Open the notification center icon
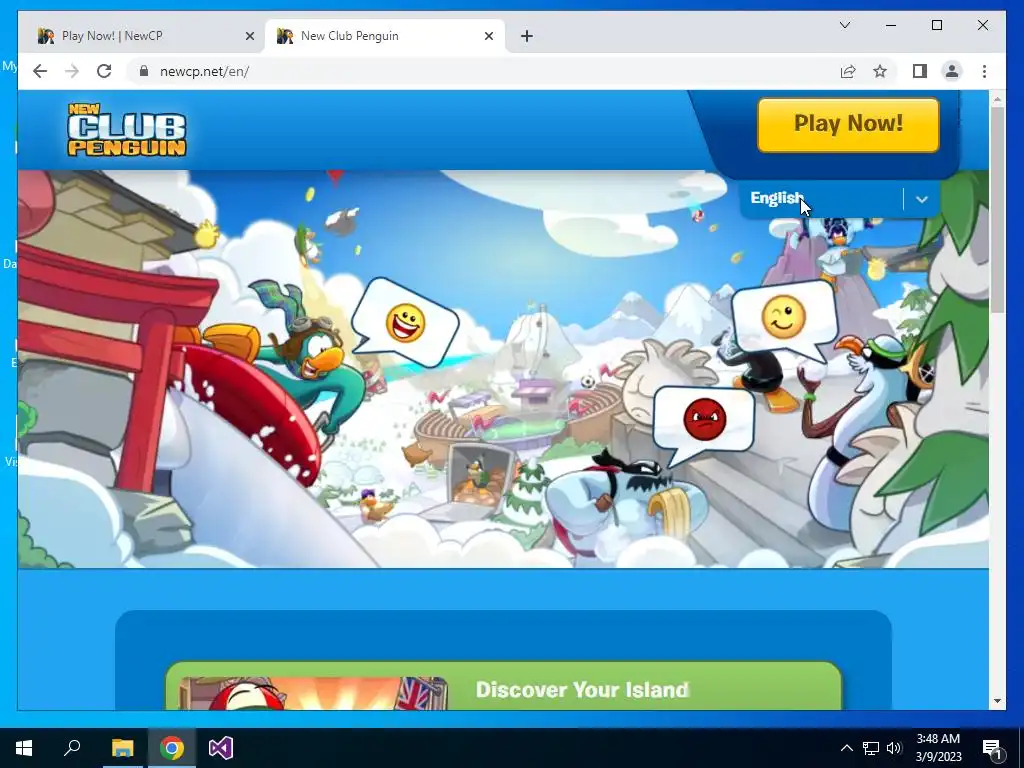Screen dimensions: 1024x768 pyautogui.click(x=993, y=748)
